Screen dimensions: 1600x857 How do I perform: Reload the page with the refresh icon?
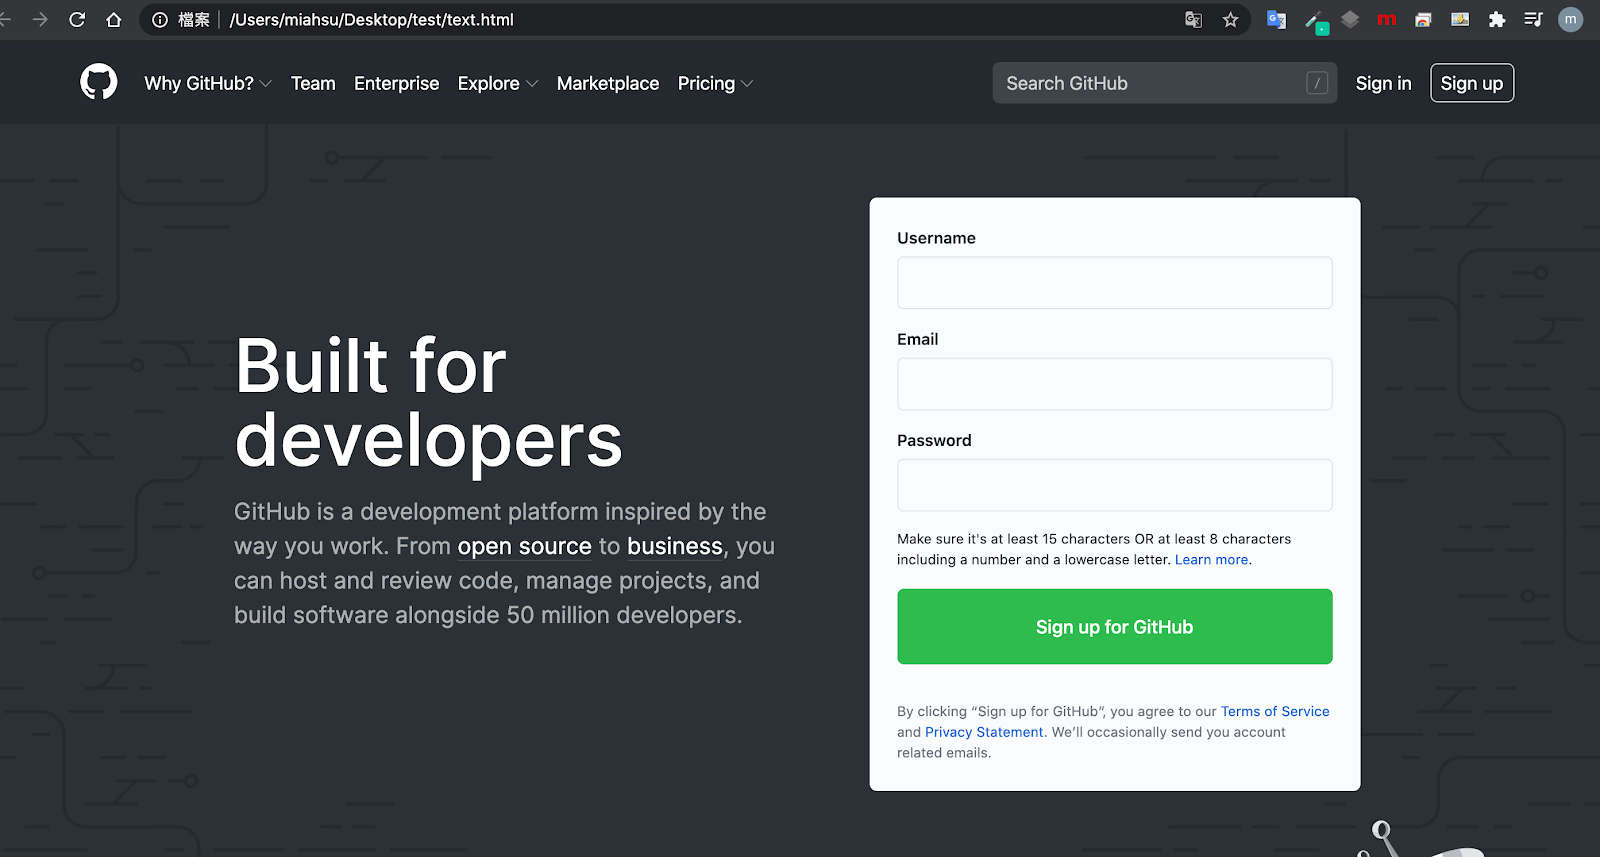77,19
